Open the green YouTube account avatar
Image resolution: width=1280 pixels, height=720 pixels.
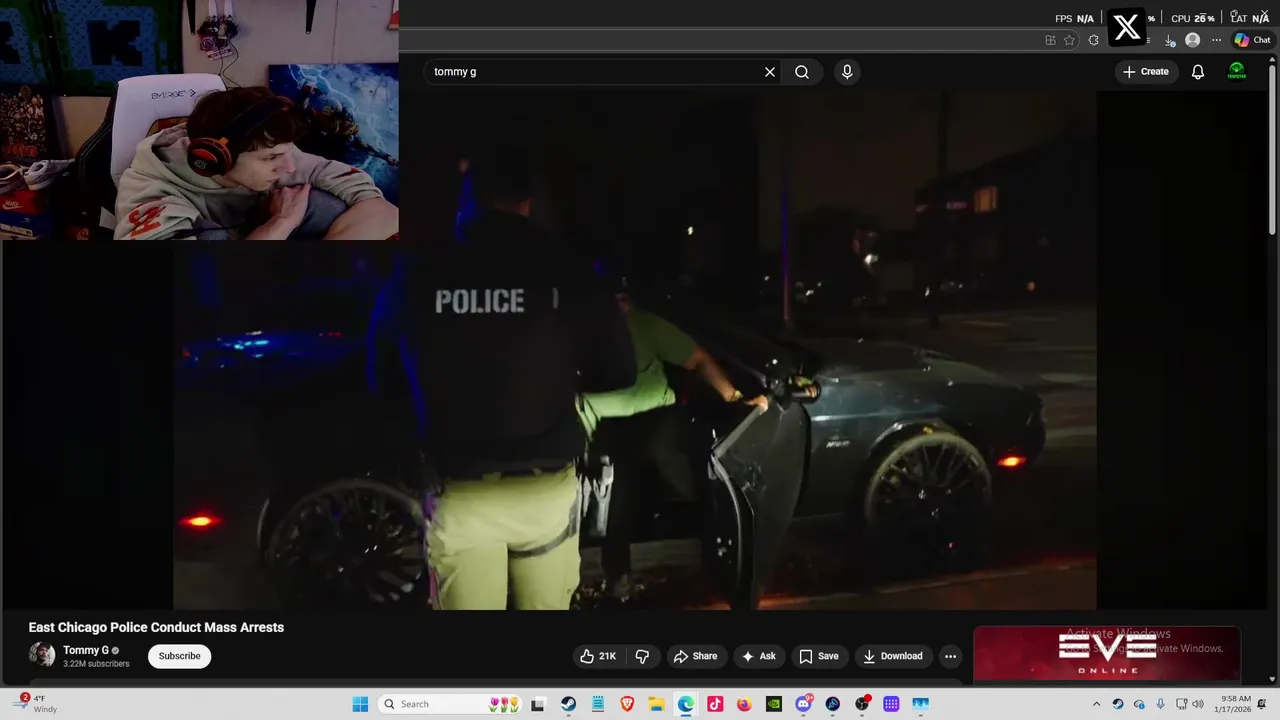point(1237,72)
